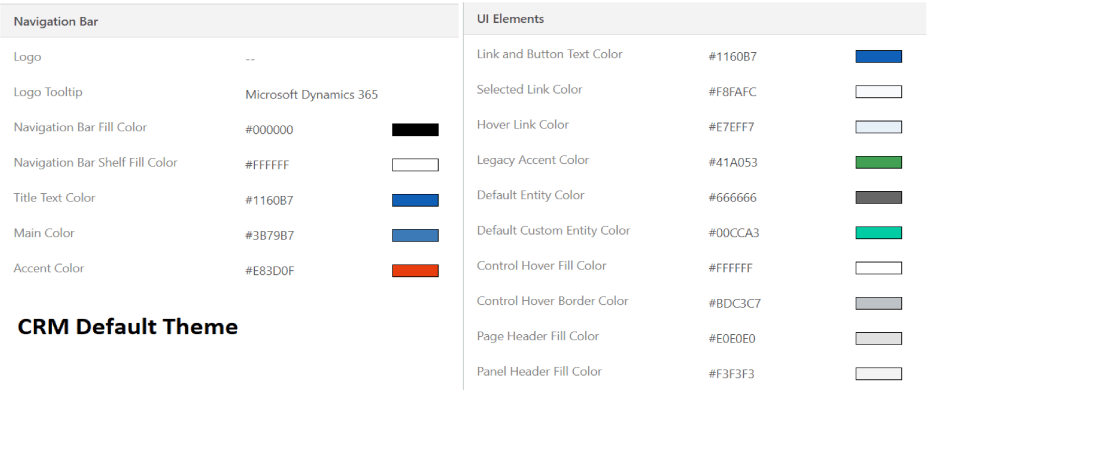This screenshot has width=1100, height=472.
Task: Click the Panel Header Fill Color swatch
Action: (x=878, y=374)
